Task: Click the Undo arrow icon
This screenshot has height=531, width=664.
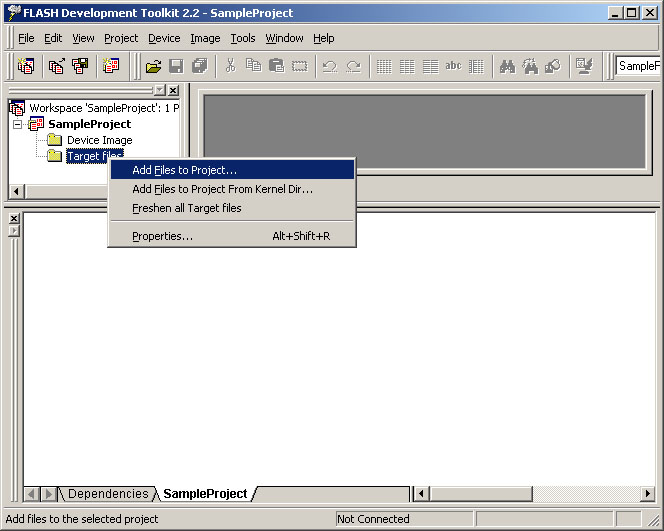Action: [x=329, y=66]
